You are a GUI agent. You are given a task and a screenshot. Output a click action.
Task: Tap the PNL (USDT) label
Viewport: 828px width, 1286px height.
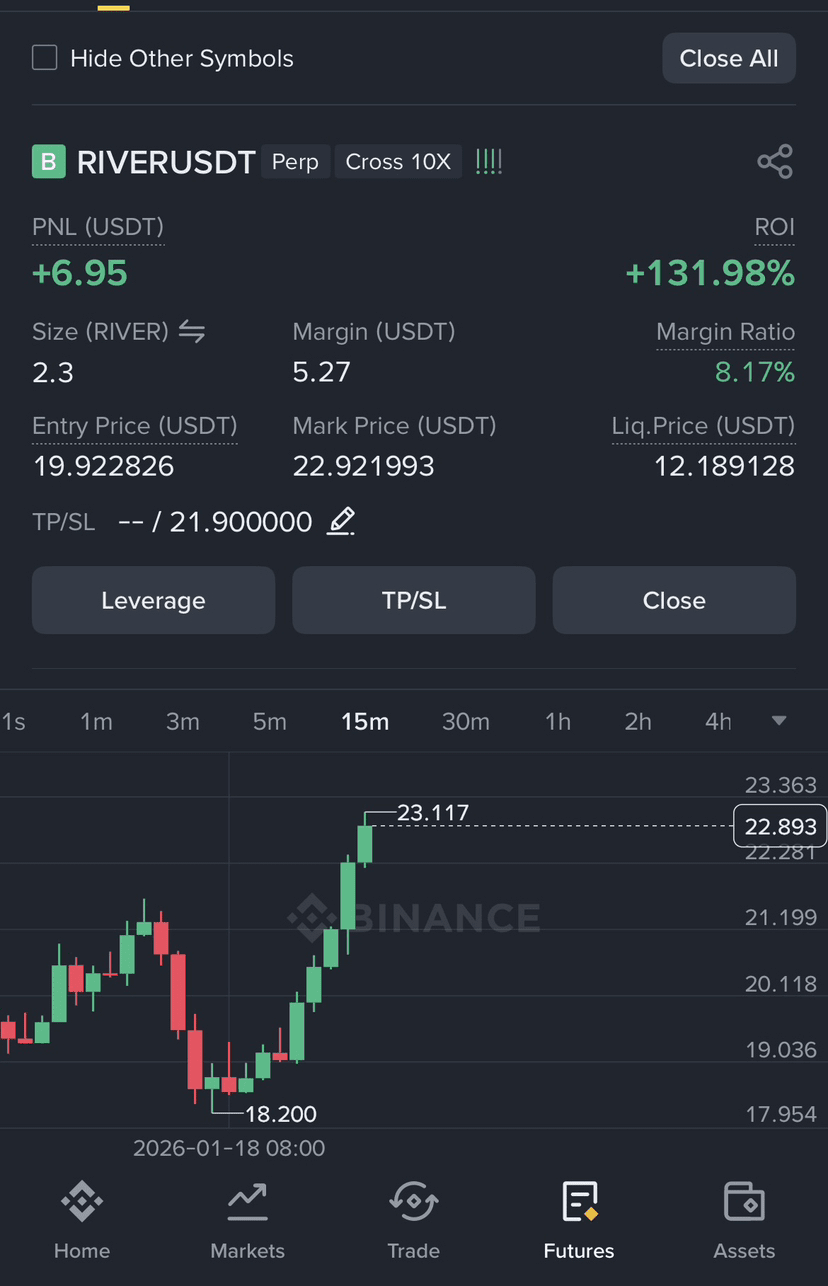98,227
